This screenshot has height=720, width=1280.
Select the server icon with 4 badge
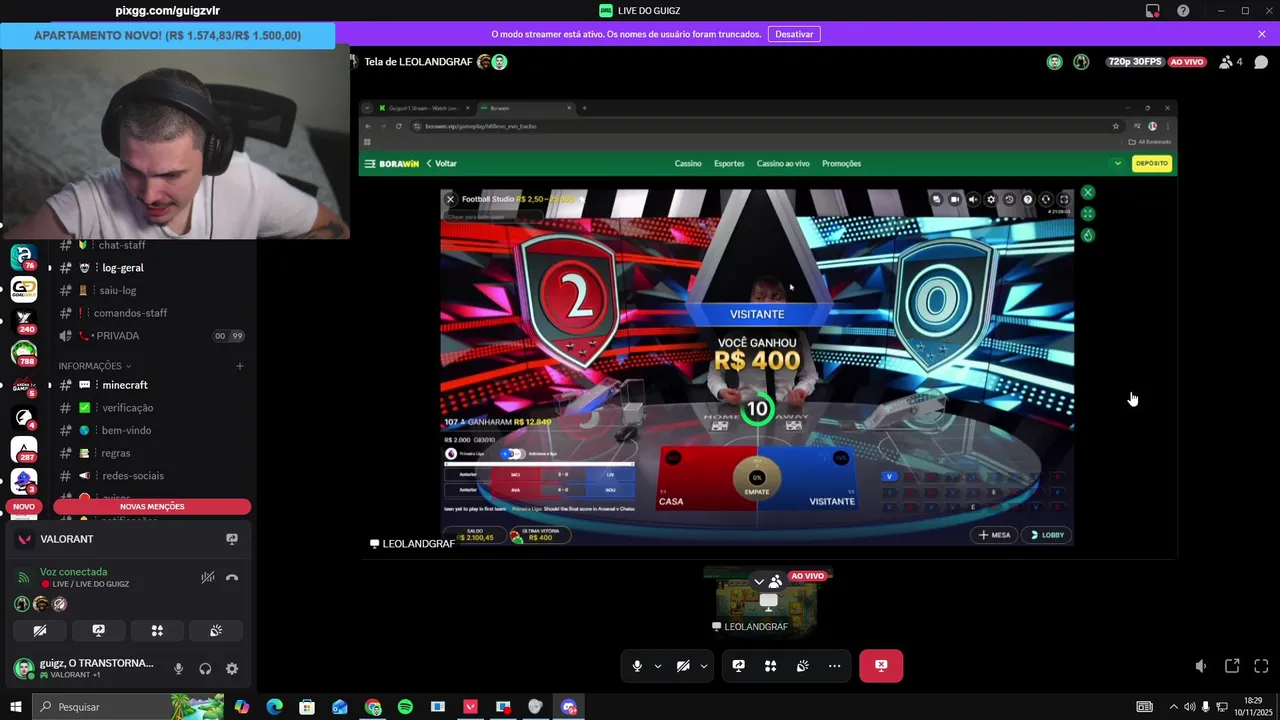(24, 417)
